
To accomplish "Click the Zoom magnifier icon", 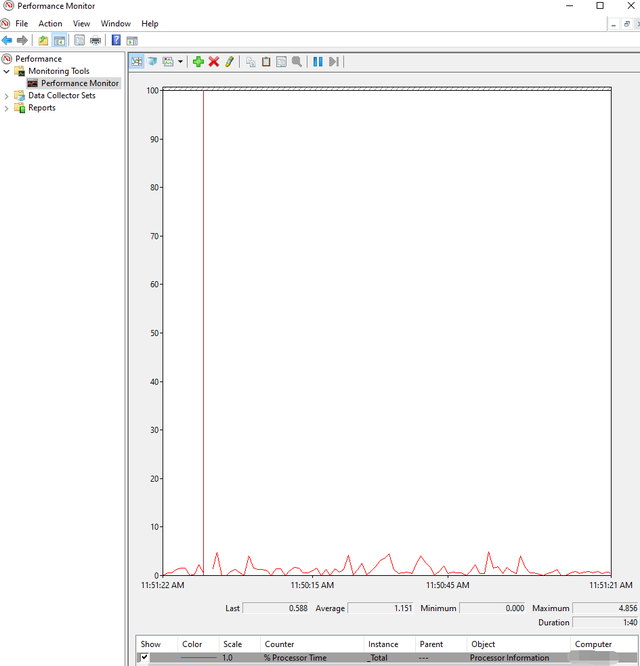I will (x=297, y=62).
